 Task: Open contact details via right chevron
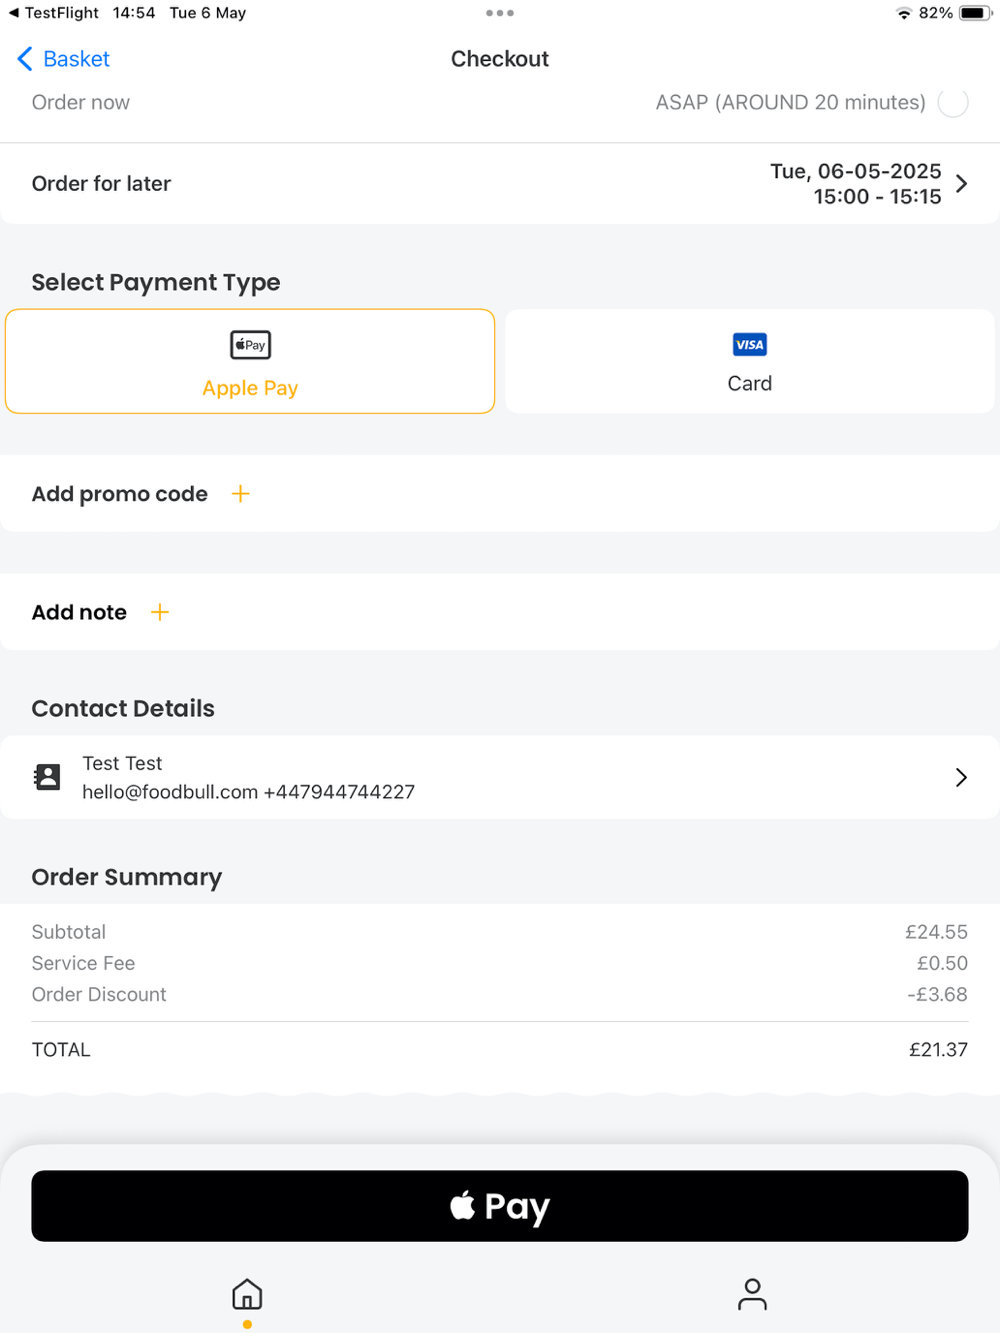click(x=961, y=777)
